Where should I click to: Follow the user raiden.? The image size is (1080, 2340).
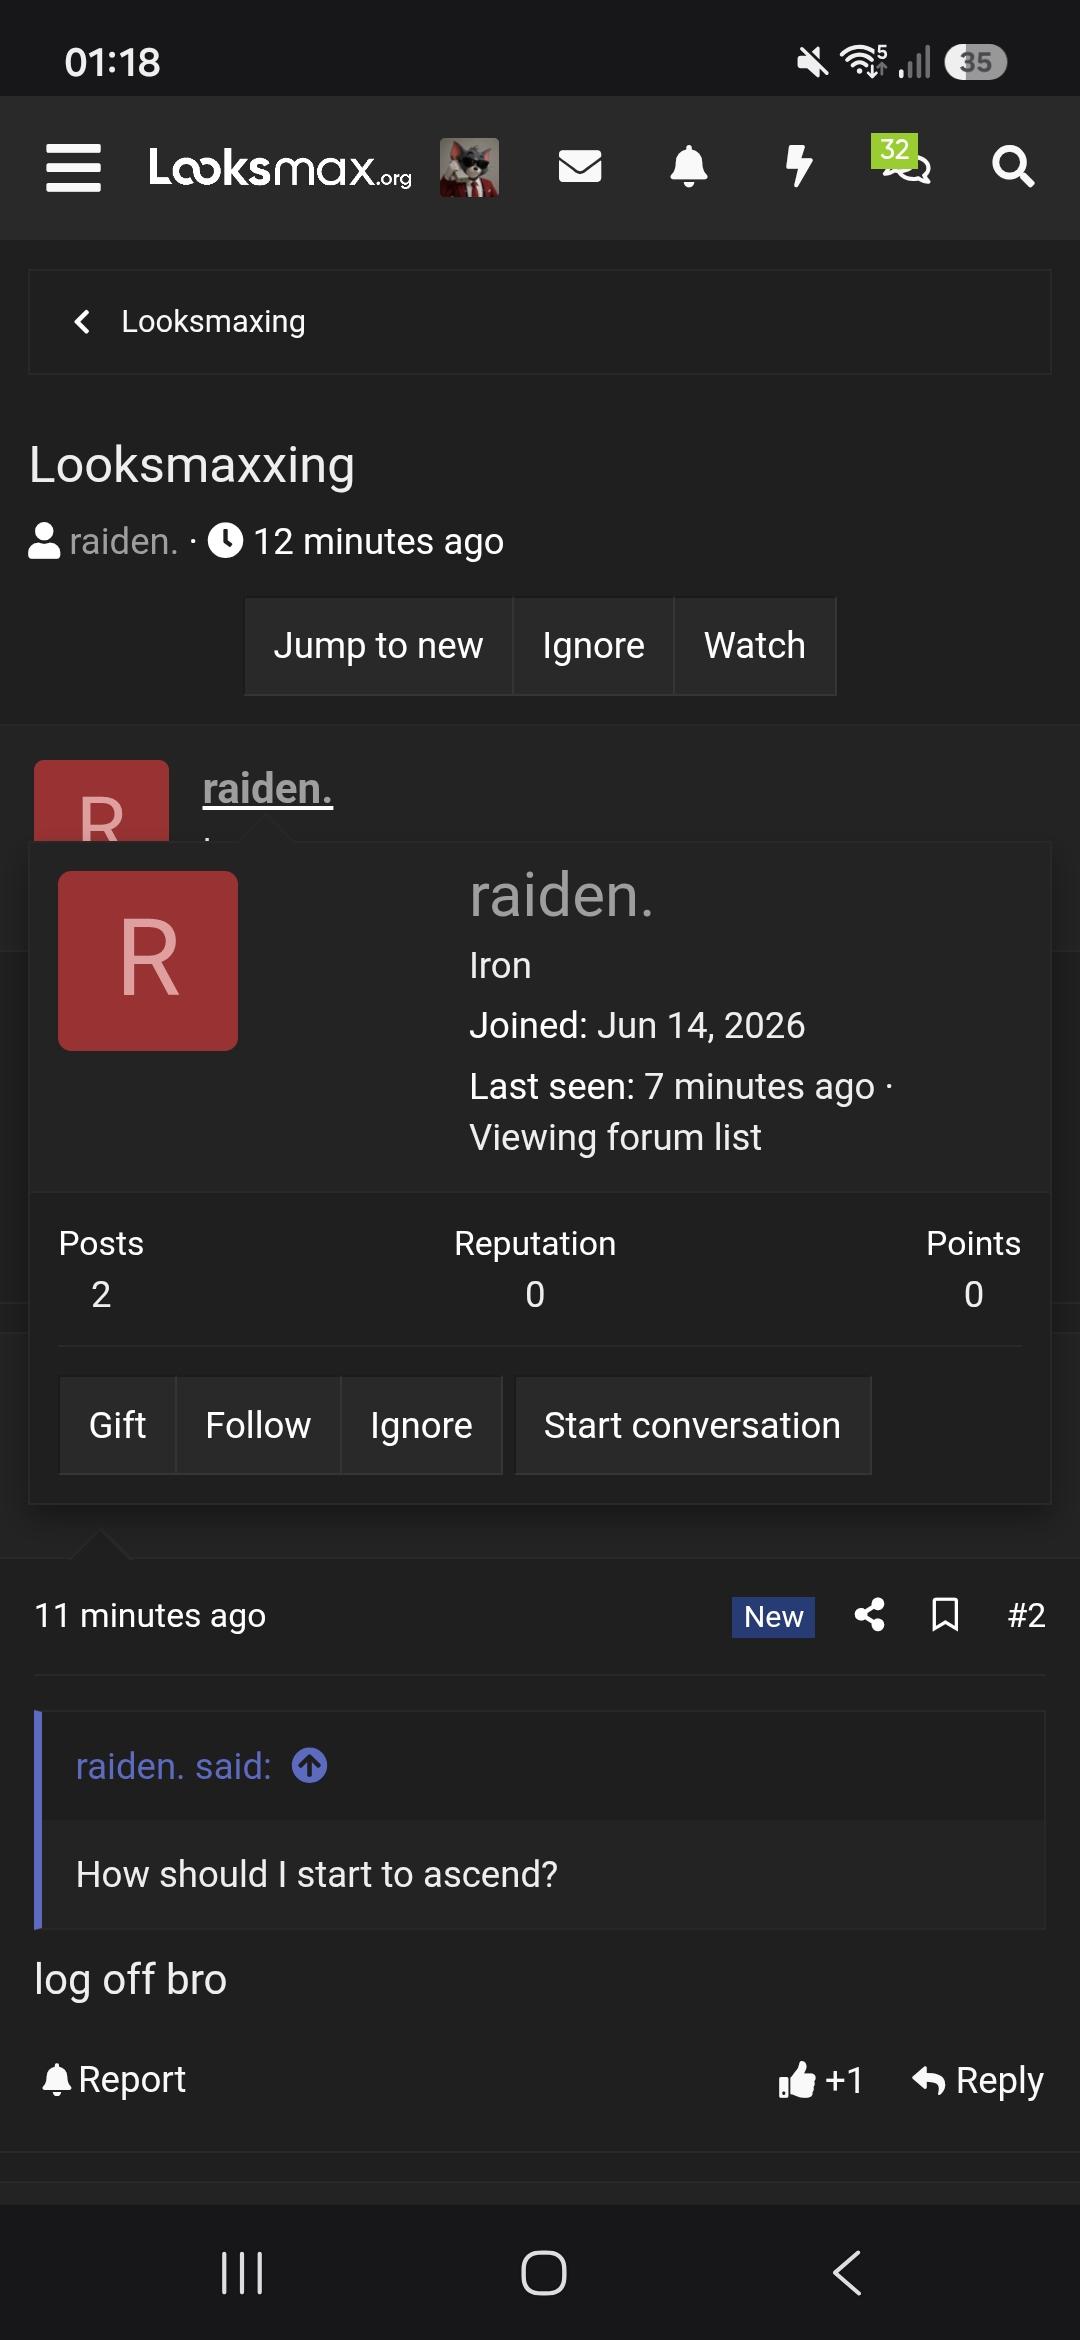click(x=258, y=1425)
